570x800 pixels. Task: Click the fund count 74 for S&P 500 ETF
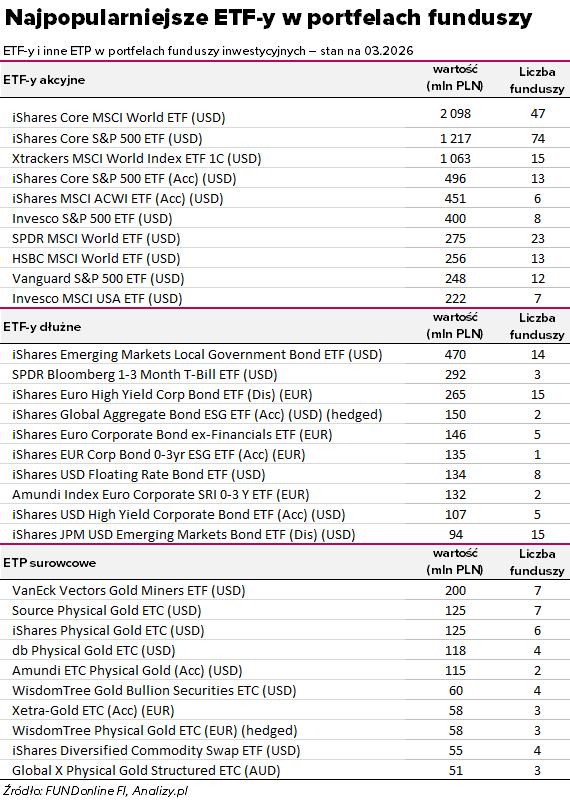[x=537, y=138]
